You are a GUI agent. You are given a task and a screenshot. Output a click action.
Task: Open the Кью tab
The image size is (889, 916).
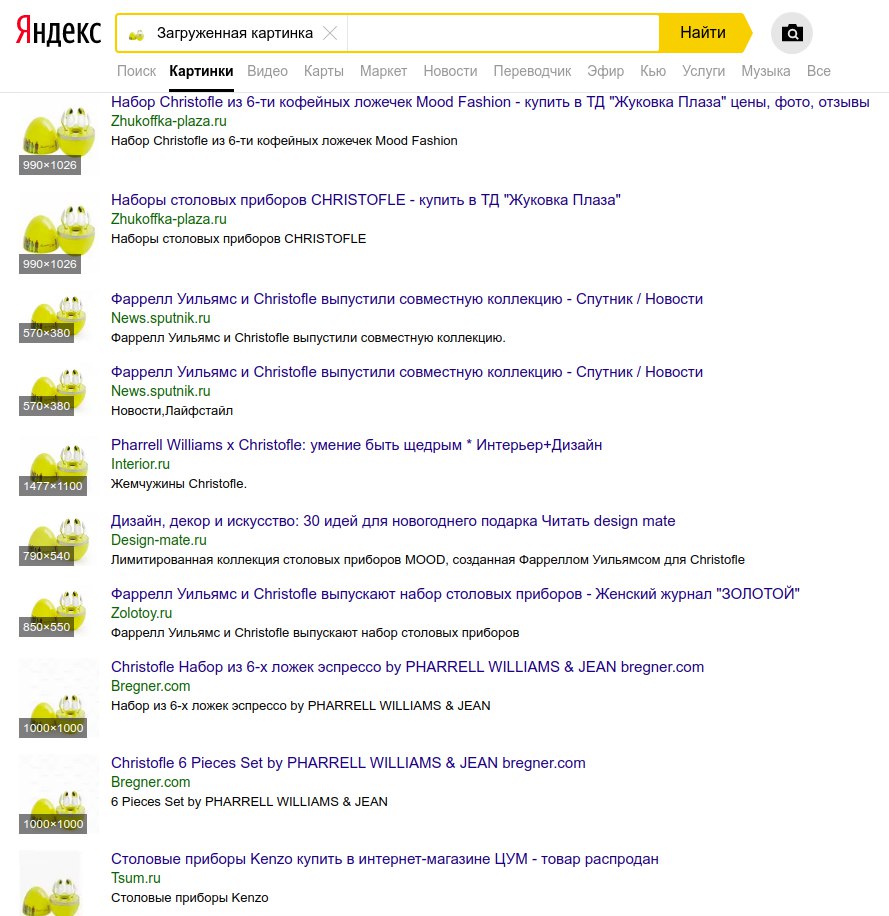pyautogui.click(x=652, y=71)
